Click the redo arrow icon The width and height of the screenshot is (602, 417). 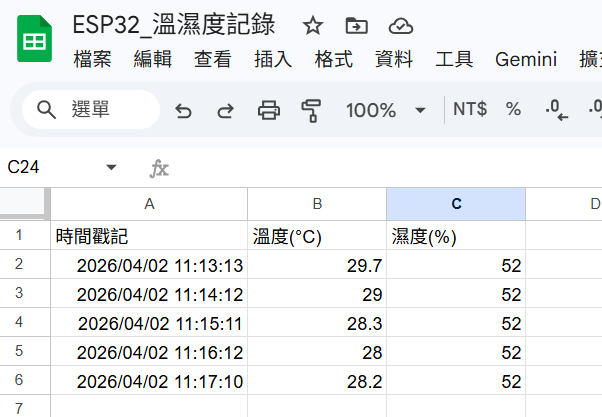226,110
